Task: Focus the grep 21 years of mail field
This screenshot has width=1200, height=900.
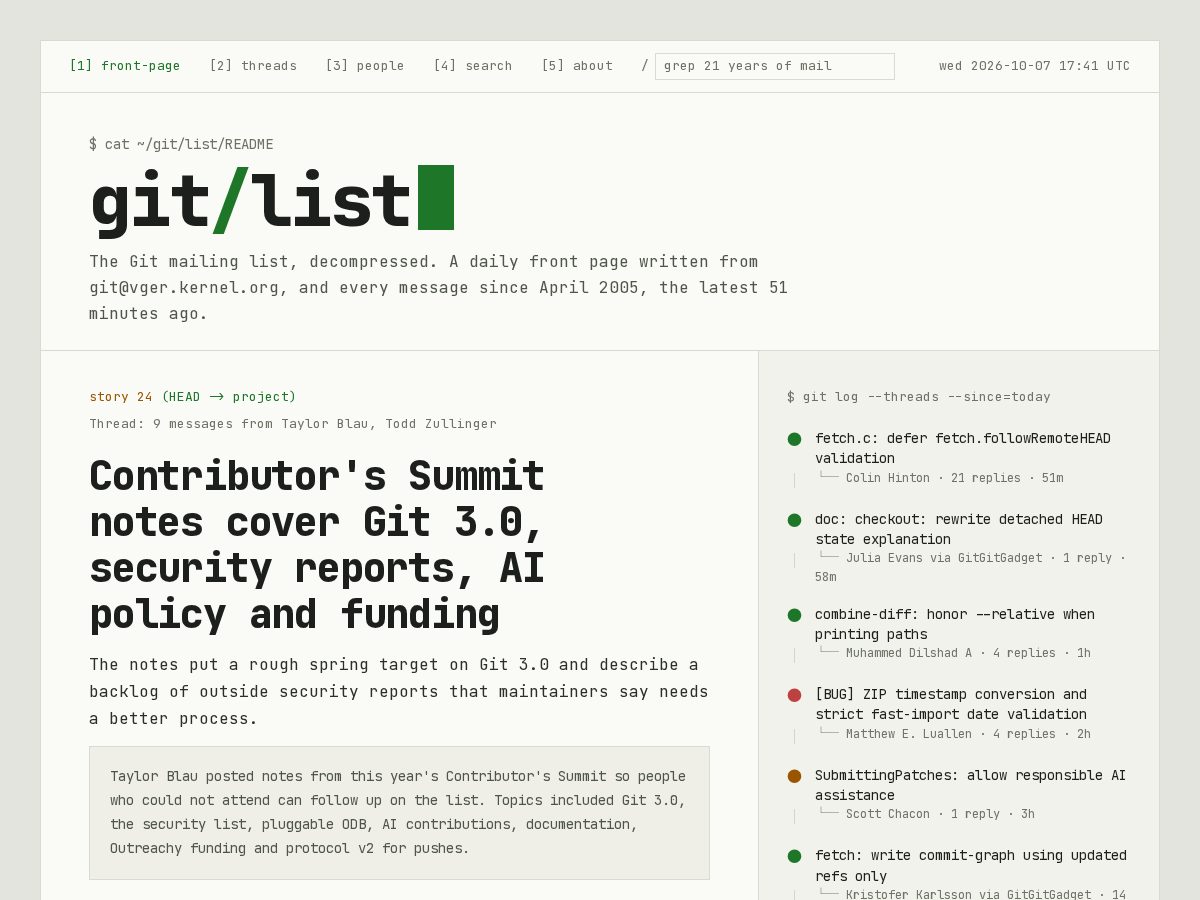Action: click(775, 66)
